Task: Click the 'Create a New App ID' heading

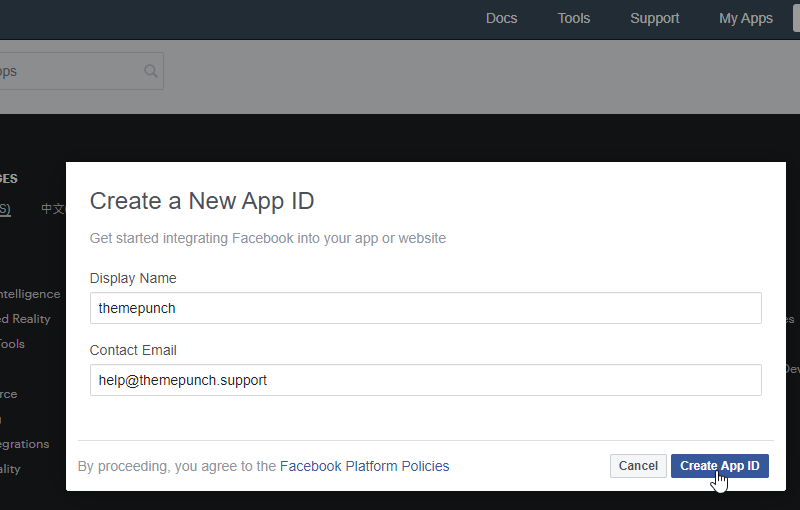Action: (202, 201)
